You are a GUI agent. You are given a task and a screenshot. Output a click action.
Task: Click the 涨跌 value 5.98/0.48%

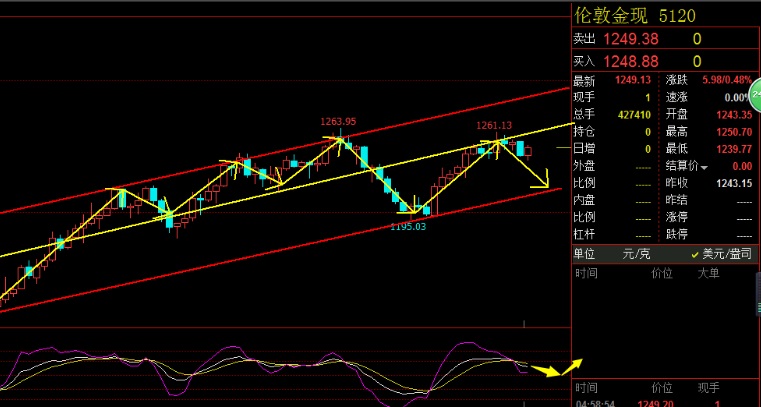[727, 80]
